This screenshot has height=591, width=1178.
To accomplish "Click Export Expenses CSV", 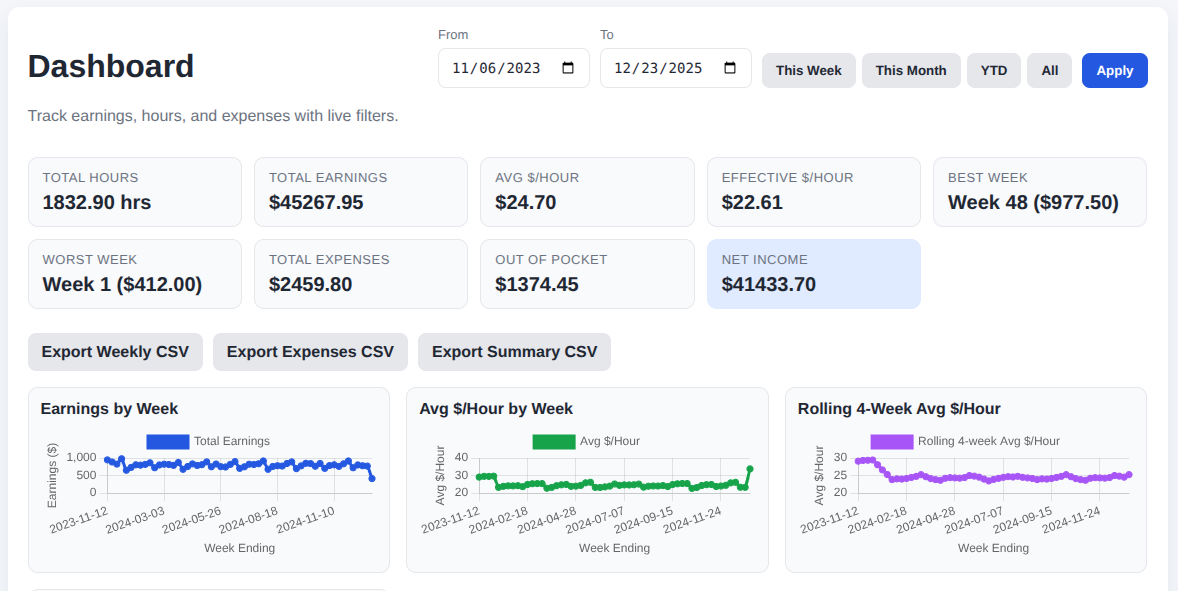I will [x=310, y=352].
